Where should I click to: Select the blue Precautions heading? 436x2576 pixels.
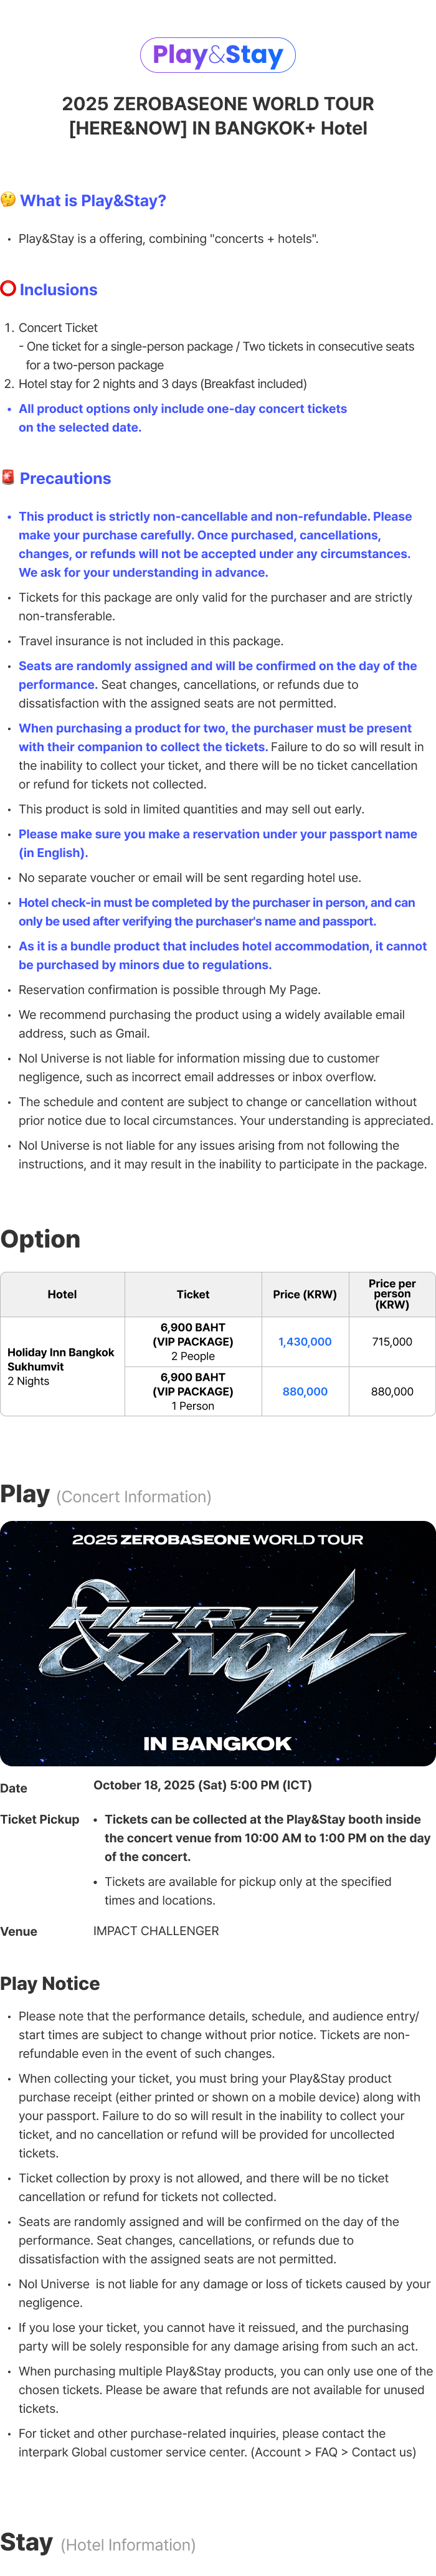(x=66, y=479)
